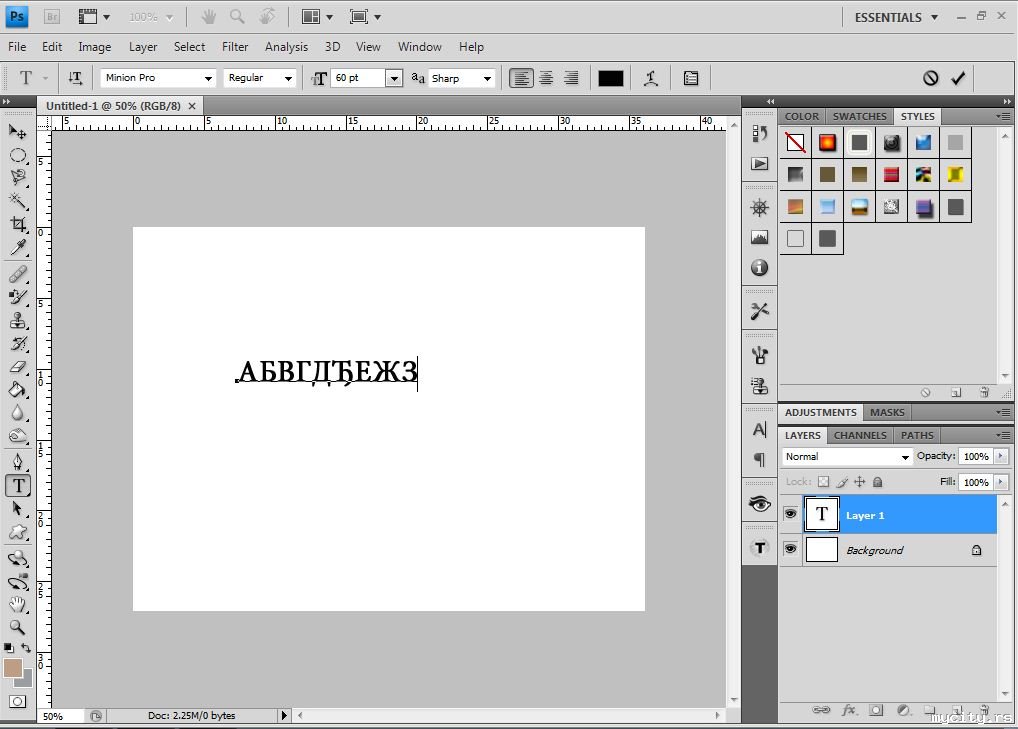Screen dimensions: 1018x729
Task: Select the Crop tool
Action: [18, 224]
